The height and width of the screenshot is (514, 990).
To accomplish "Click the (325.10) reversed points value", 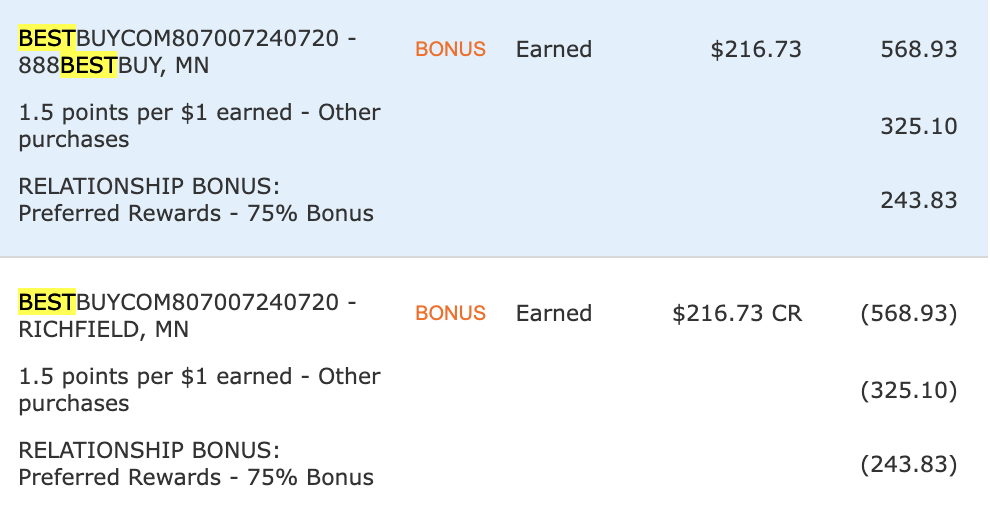I will (909, 390).
